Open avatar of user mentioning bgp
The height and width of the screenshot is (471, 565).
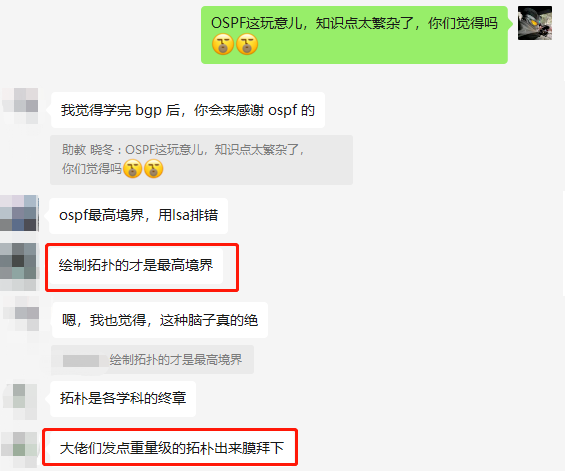click(21, 106)
